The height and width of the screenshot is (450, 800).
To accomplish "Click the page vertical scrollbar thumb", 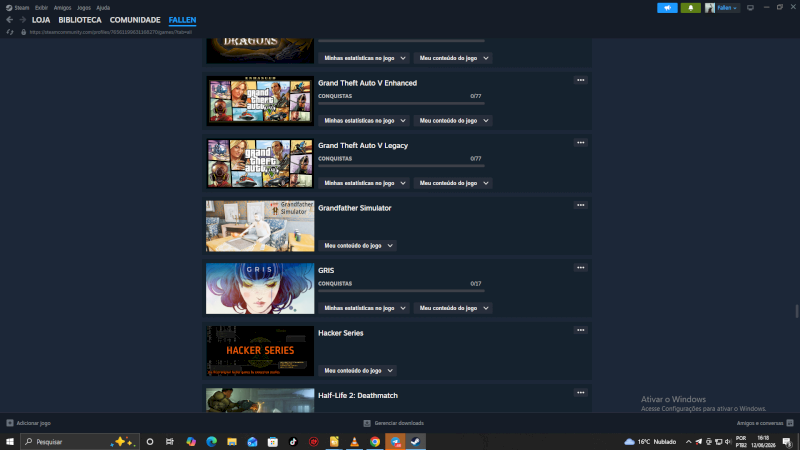I will click(x=796, y=311).
